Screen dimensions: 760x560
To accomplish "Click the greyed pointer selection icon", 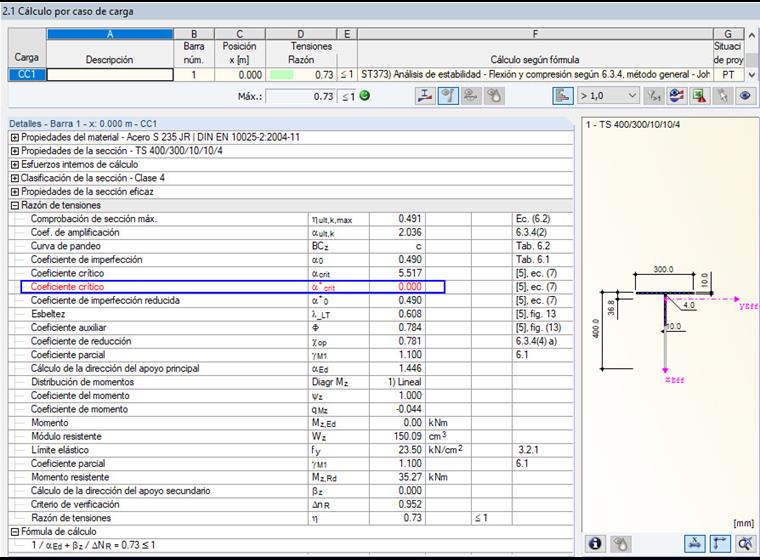I will (x=722, y=96).
